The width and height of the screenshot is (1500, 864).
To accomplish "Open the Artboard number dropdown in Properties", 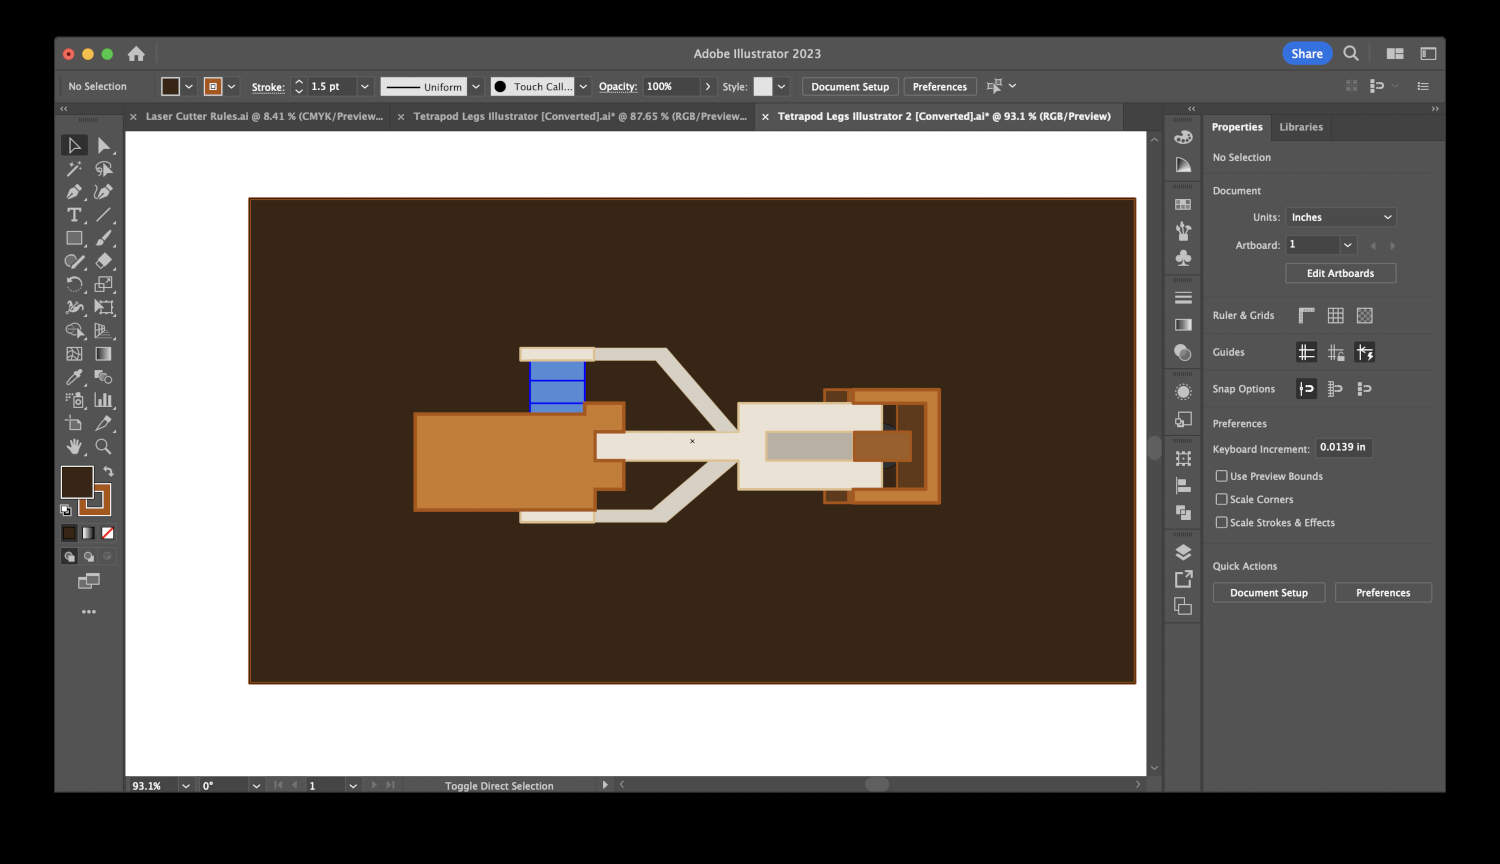I will (1348, 245).
